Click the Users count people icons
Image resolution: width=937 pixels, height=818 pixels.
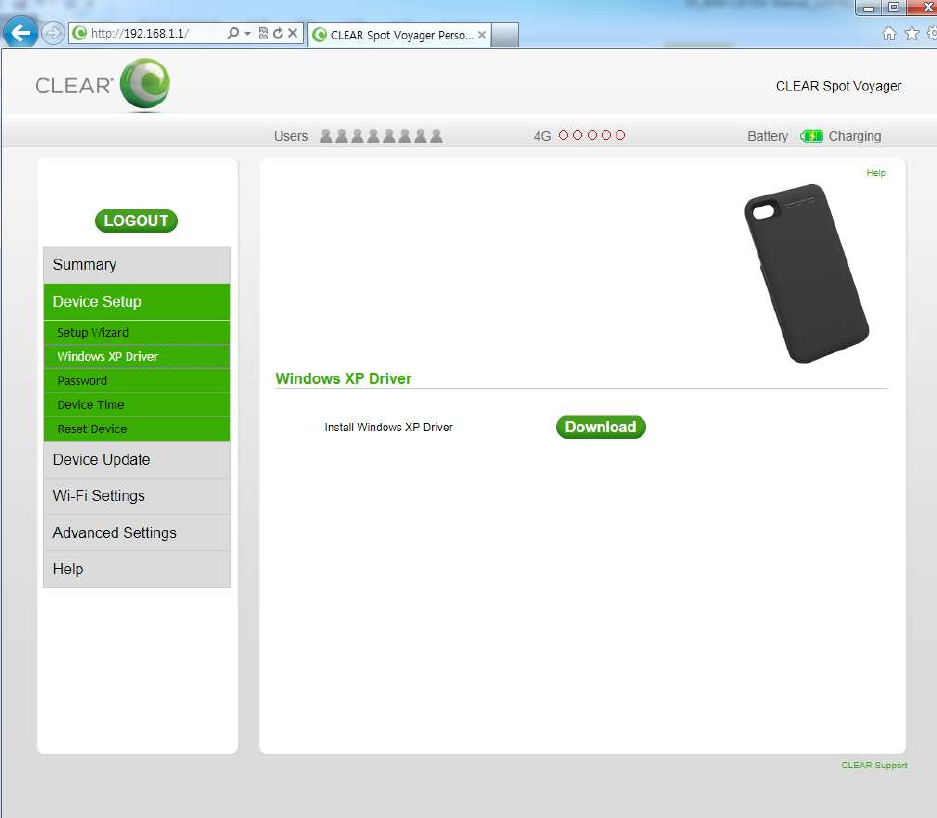click(x=381, y=136)
